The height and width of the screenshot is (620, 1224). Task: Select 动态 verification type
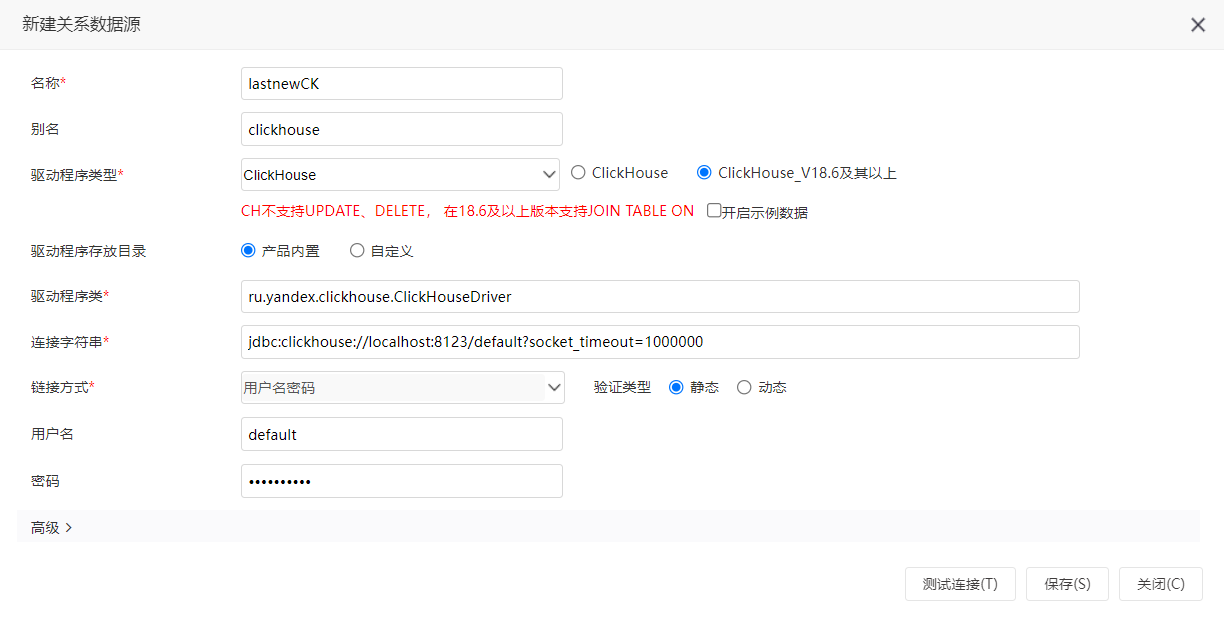744,387
